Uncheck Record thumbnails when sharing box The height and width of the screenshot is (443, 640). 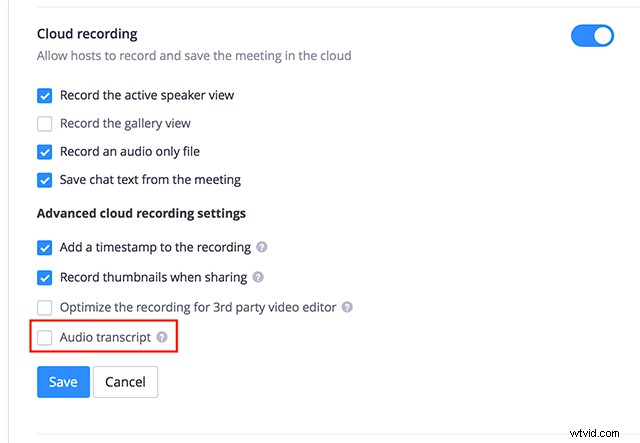[x=44, y=278]
